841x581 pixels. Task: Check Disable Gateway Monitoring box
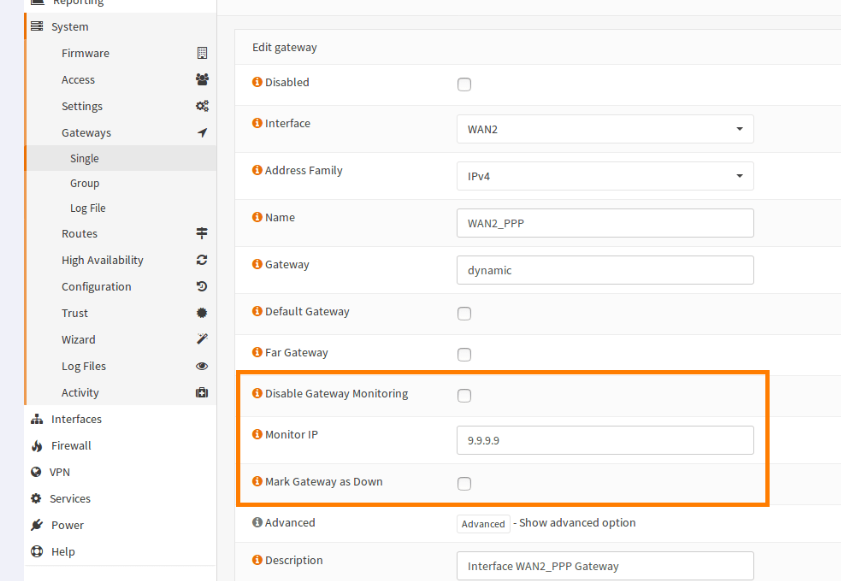point(464,396)
